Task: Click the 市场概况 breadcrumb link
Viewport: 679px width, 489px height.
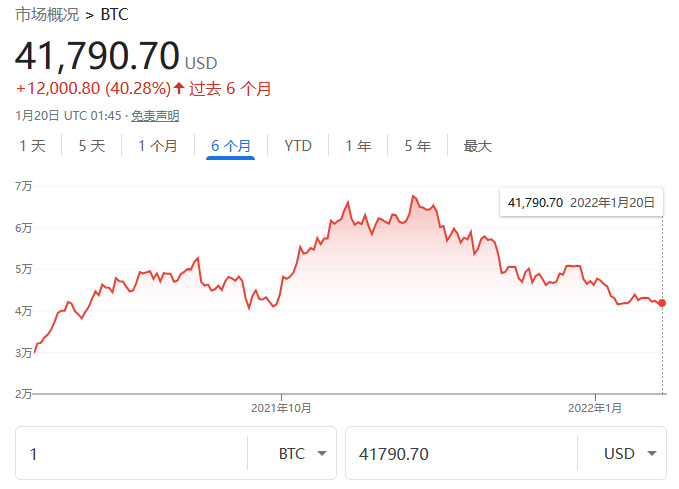Action: pos(46,15)
